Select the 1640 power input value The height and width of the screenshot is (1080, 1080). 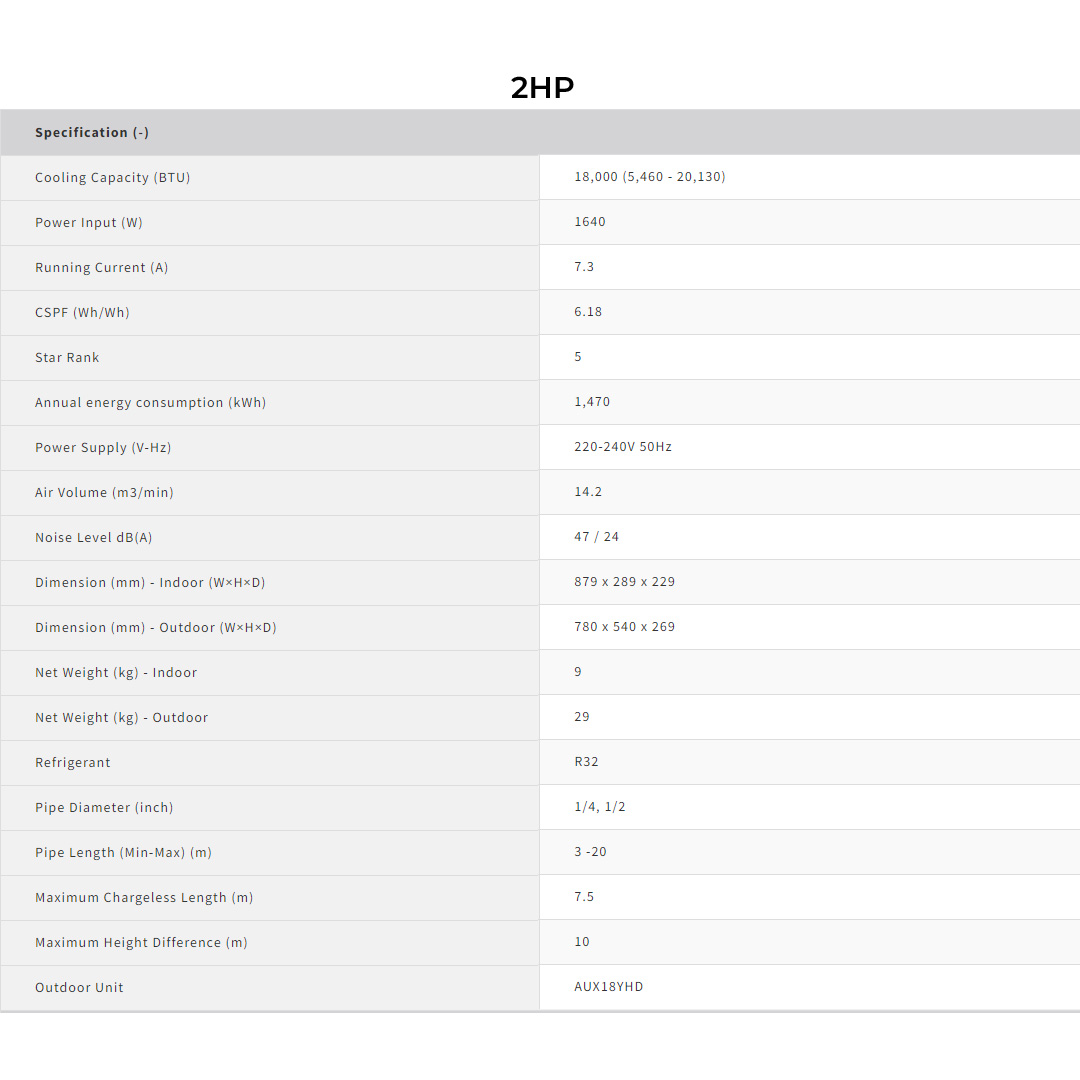[x=590, y=222]
